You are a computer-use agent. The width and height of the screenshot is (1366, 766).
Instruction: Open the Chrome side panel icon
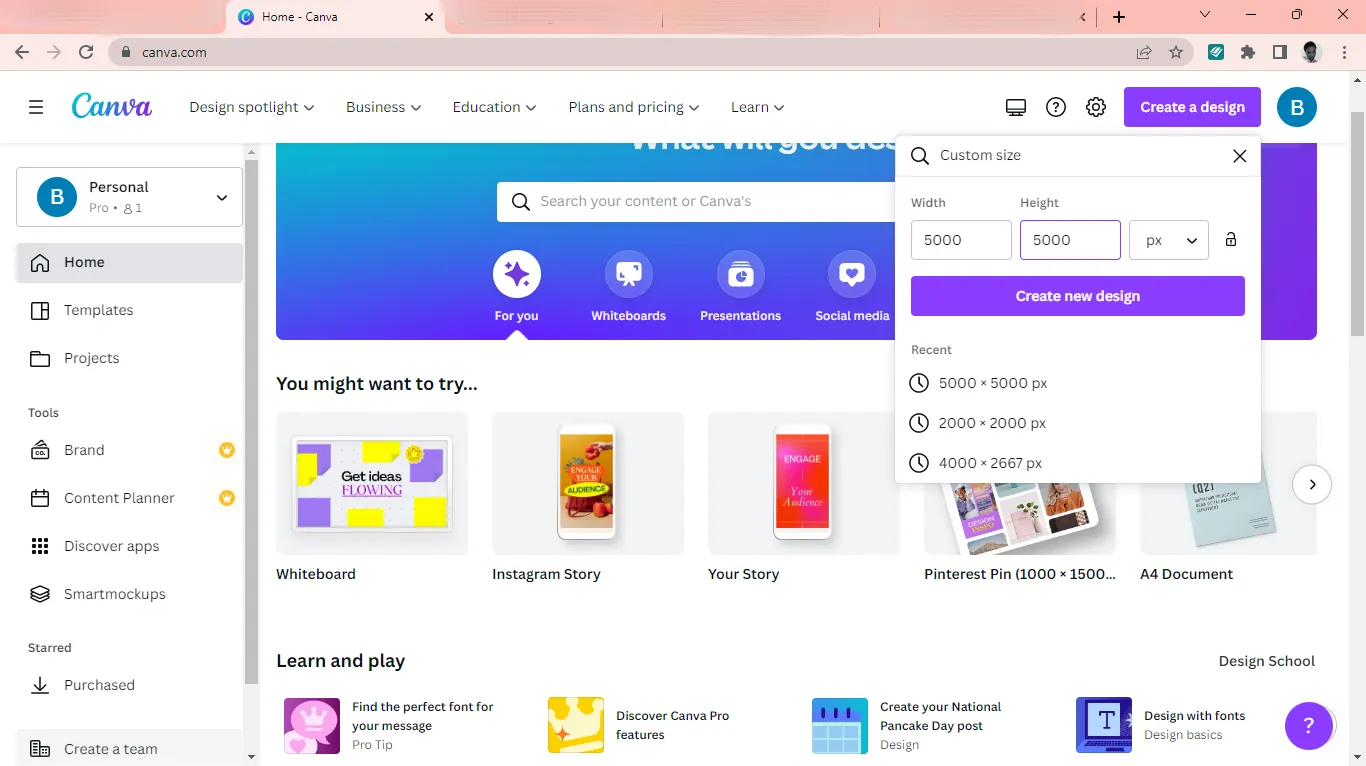[x=1280, y=52]
